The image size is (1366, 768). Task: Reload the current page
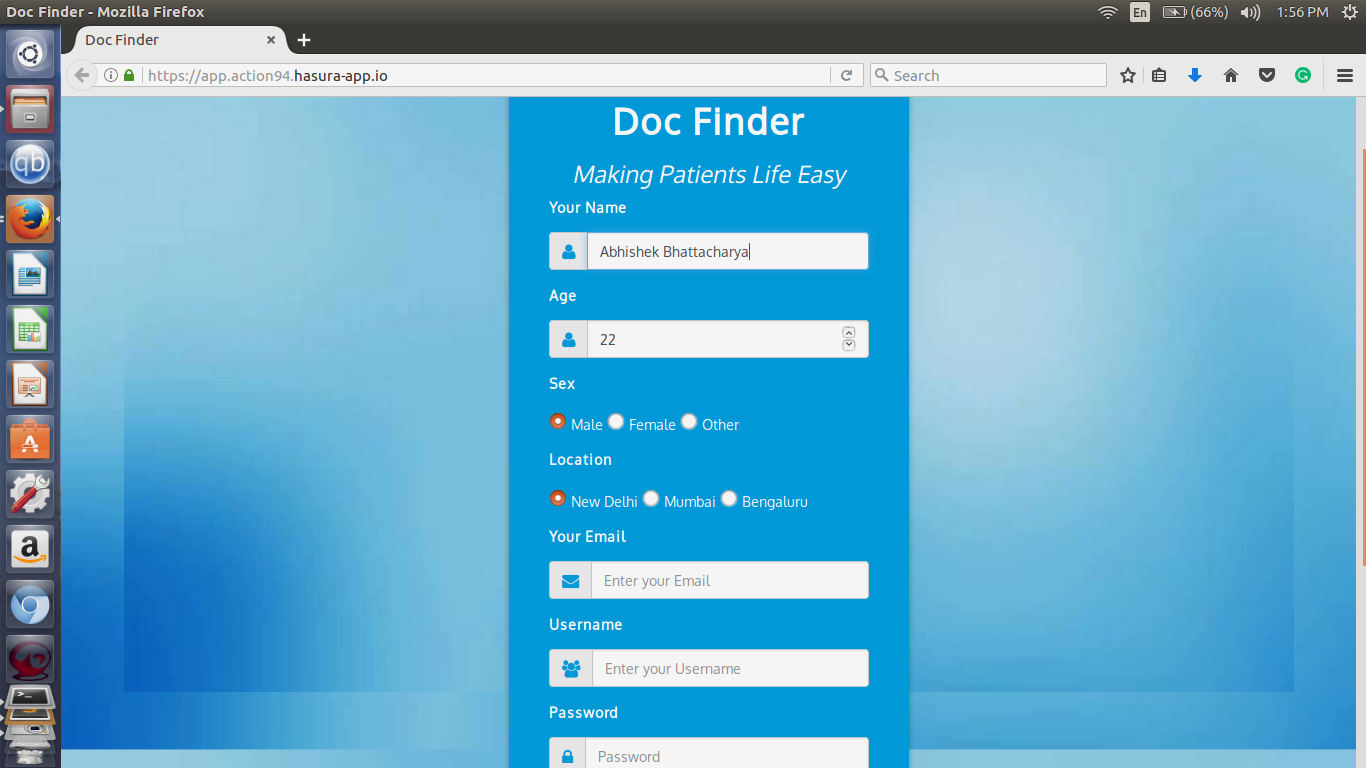pyautogui.click(x=846, y=75)
